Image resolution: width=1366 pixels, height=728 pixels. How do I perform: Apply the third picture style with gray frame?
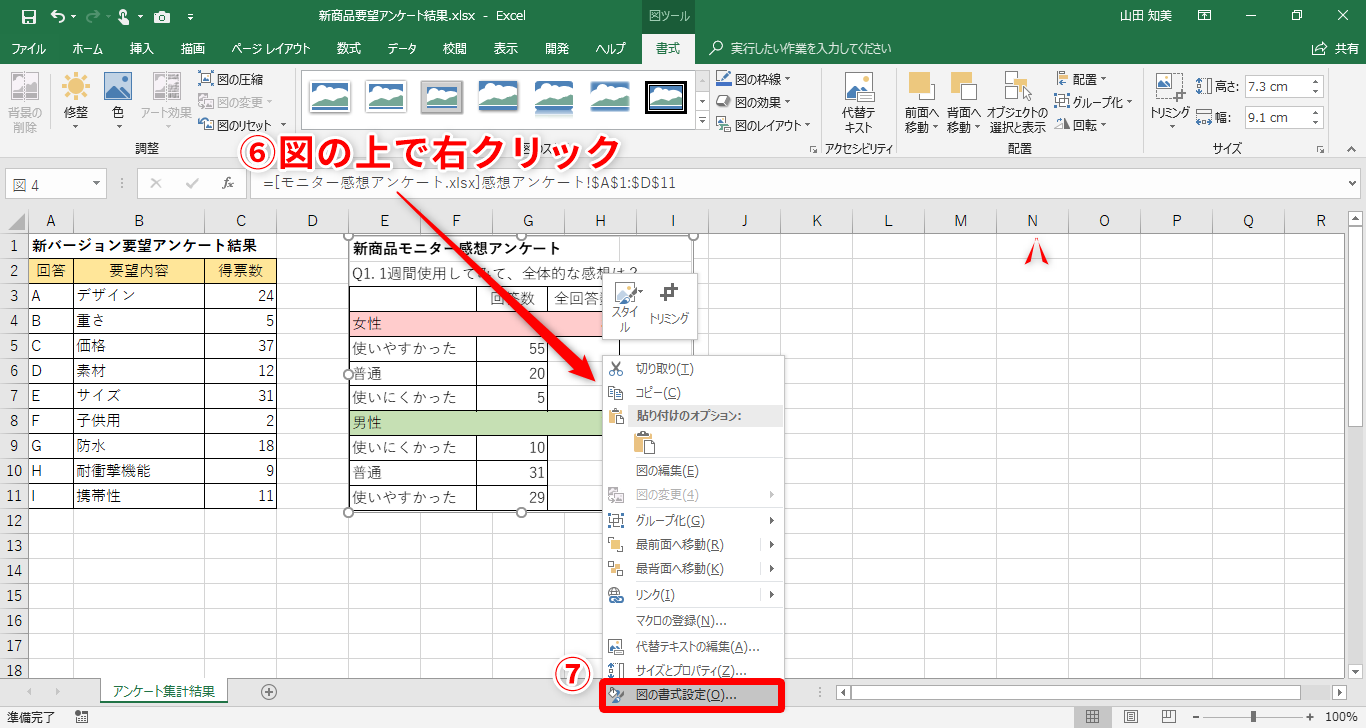click(x=441, y=97)
